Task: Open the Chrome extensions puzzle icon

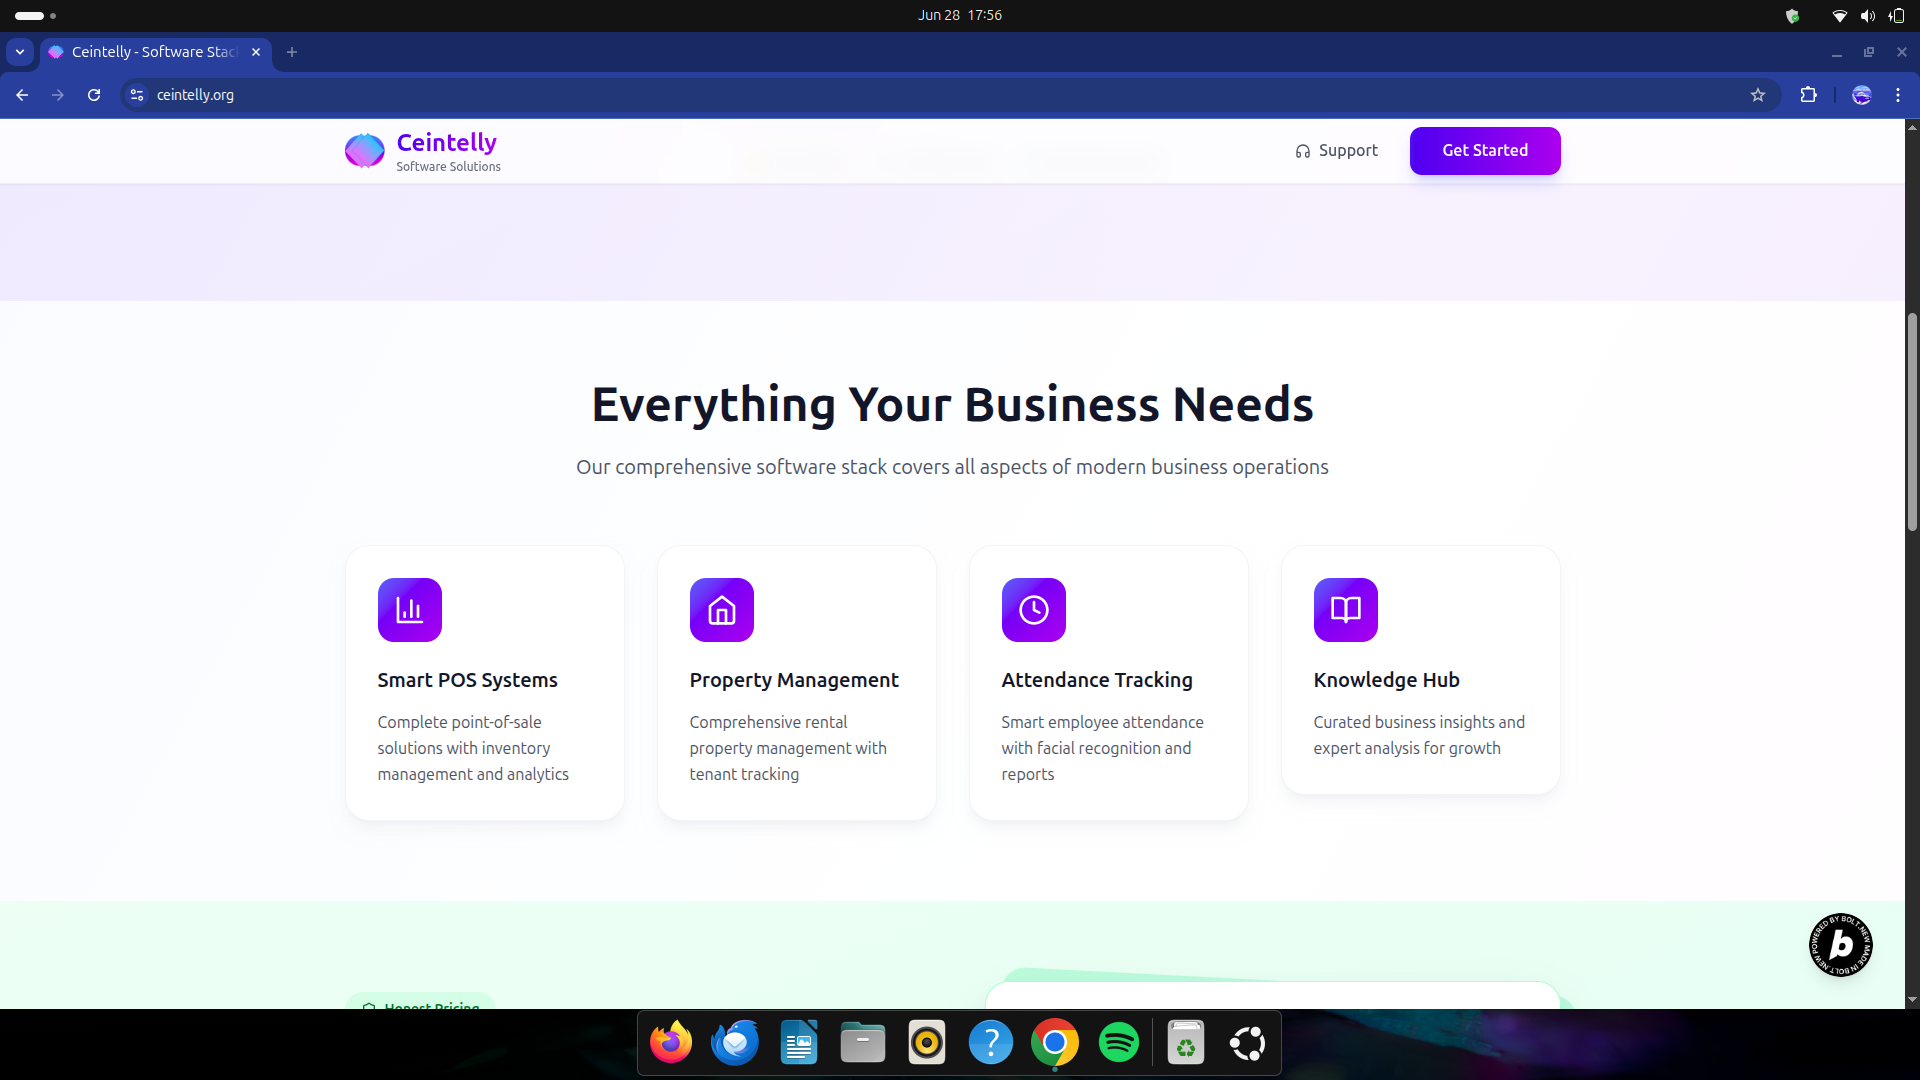Action: pyautogui.click(x=1808, y=95)
